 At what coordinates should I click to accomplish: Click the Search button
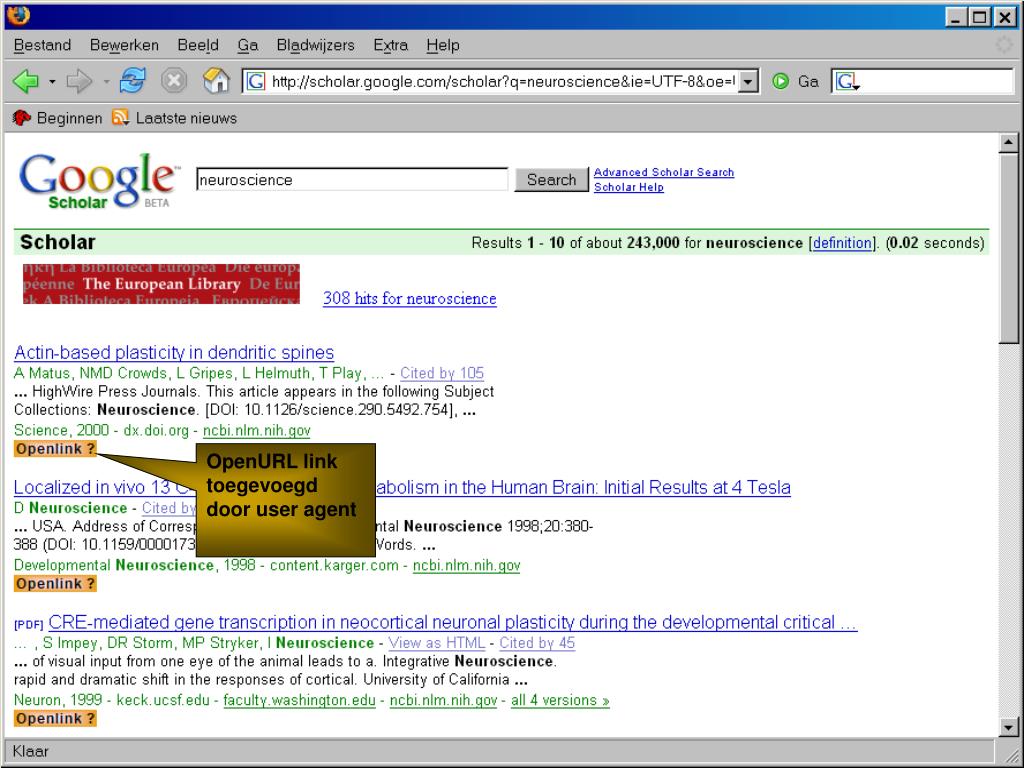551,180
